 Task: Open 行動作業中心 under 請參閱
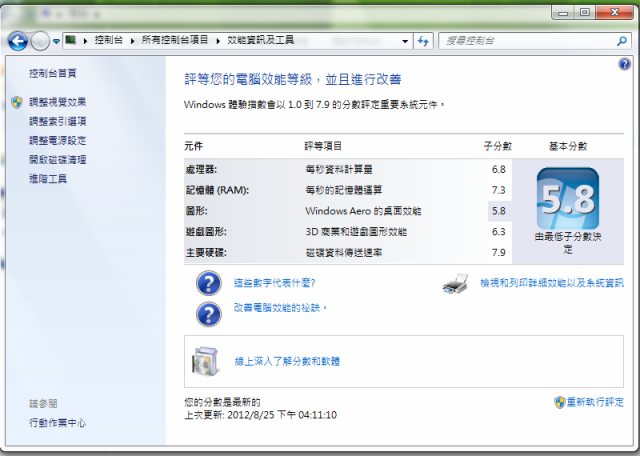(58, 423)
